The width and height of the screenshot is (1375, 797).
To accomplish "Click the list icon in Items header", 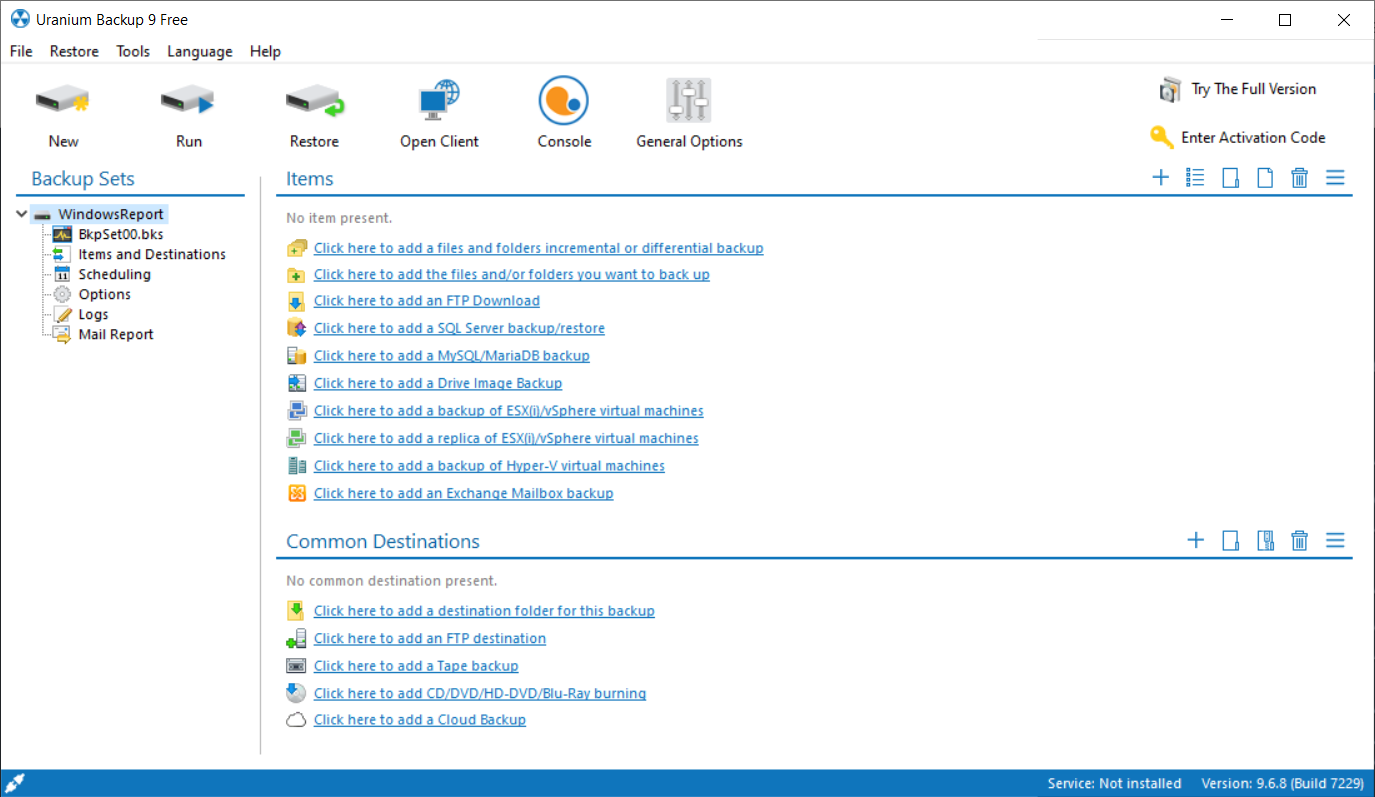I will tap(1195, 178).
